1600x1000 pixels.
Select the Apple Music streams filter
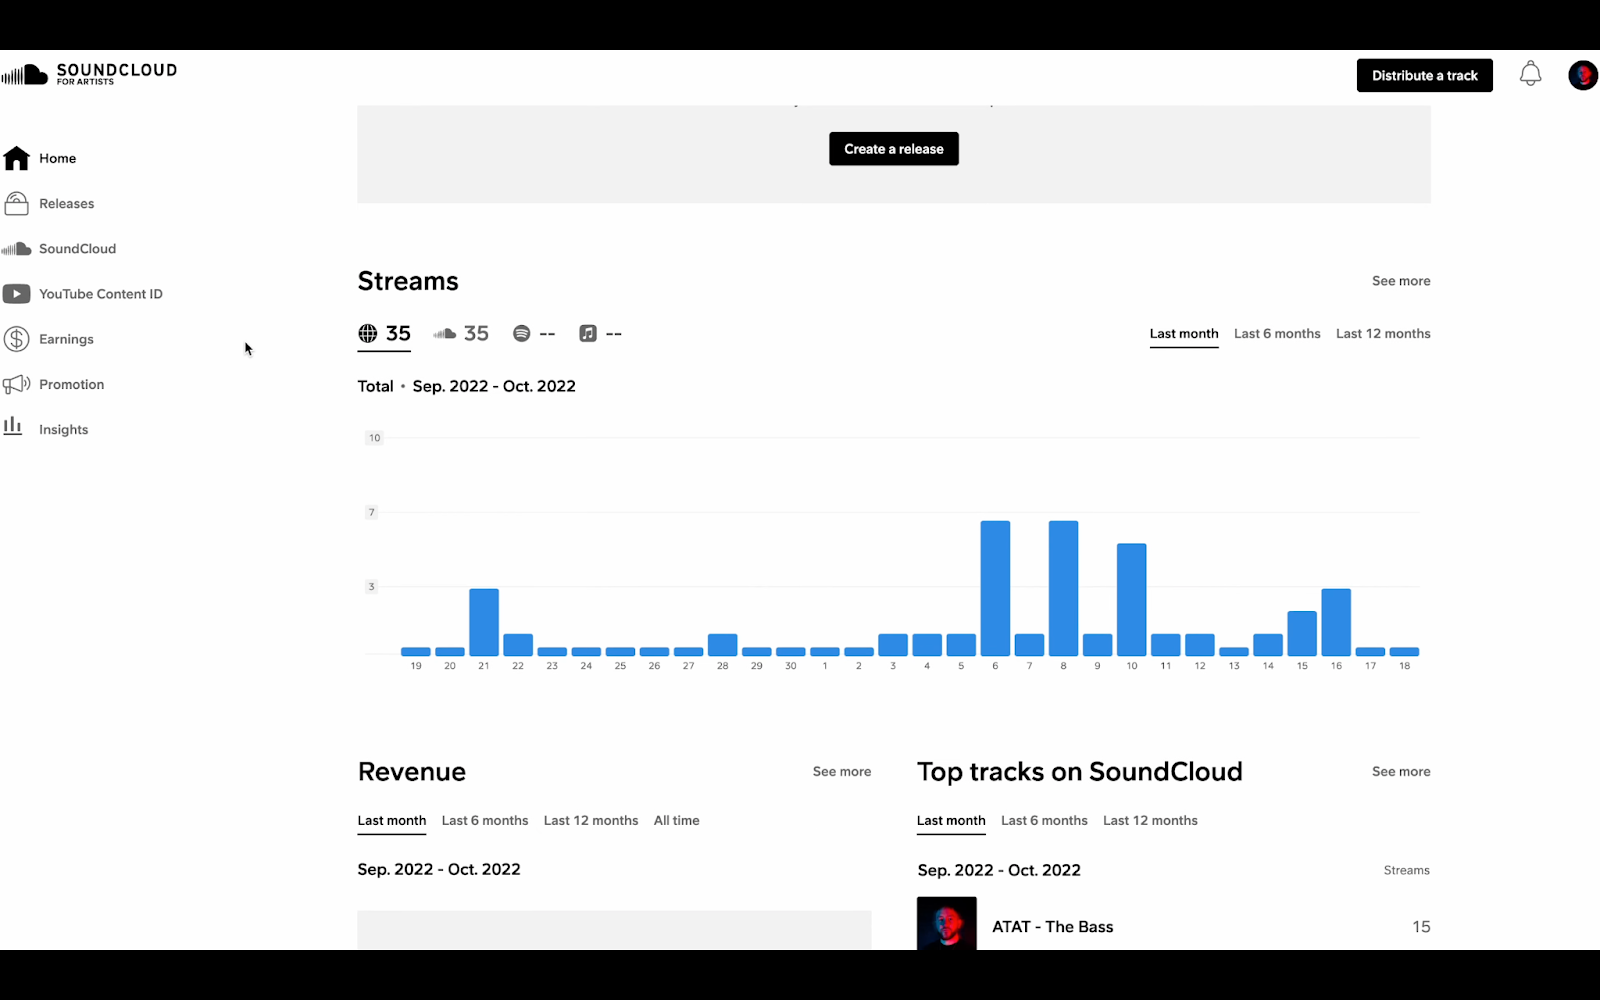click(600, 334)
